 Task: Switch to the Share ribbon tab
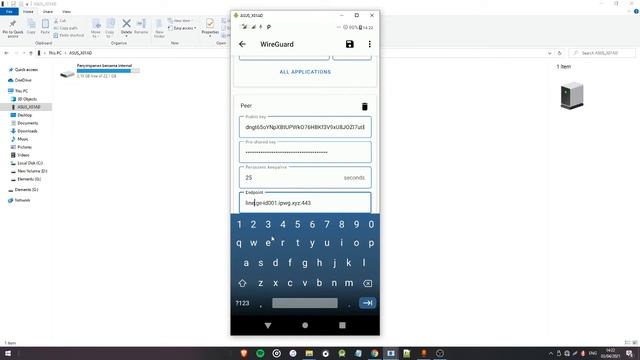coord(48,12)
